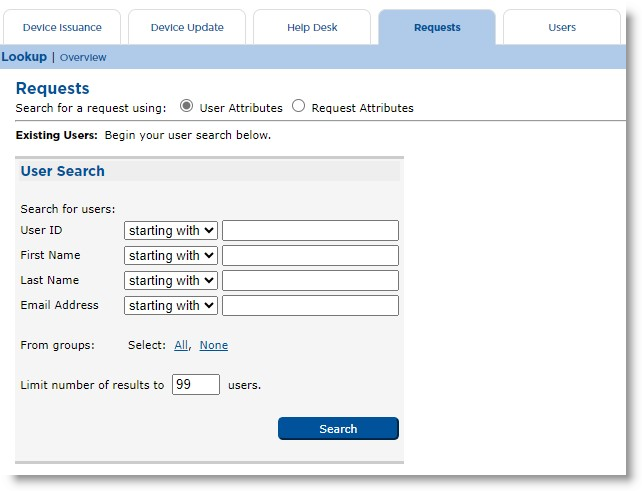Click the Requests page heading

pyautogui.click(x=52, y=88)
